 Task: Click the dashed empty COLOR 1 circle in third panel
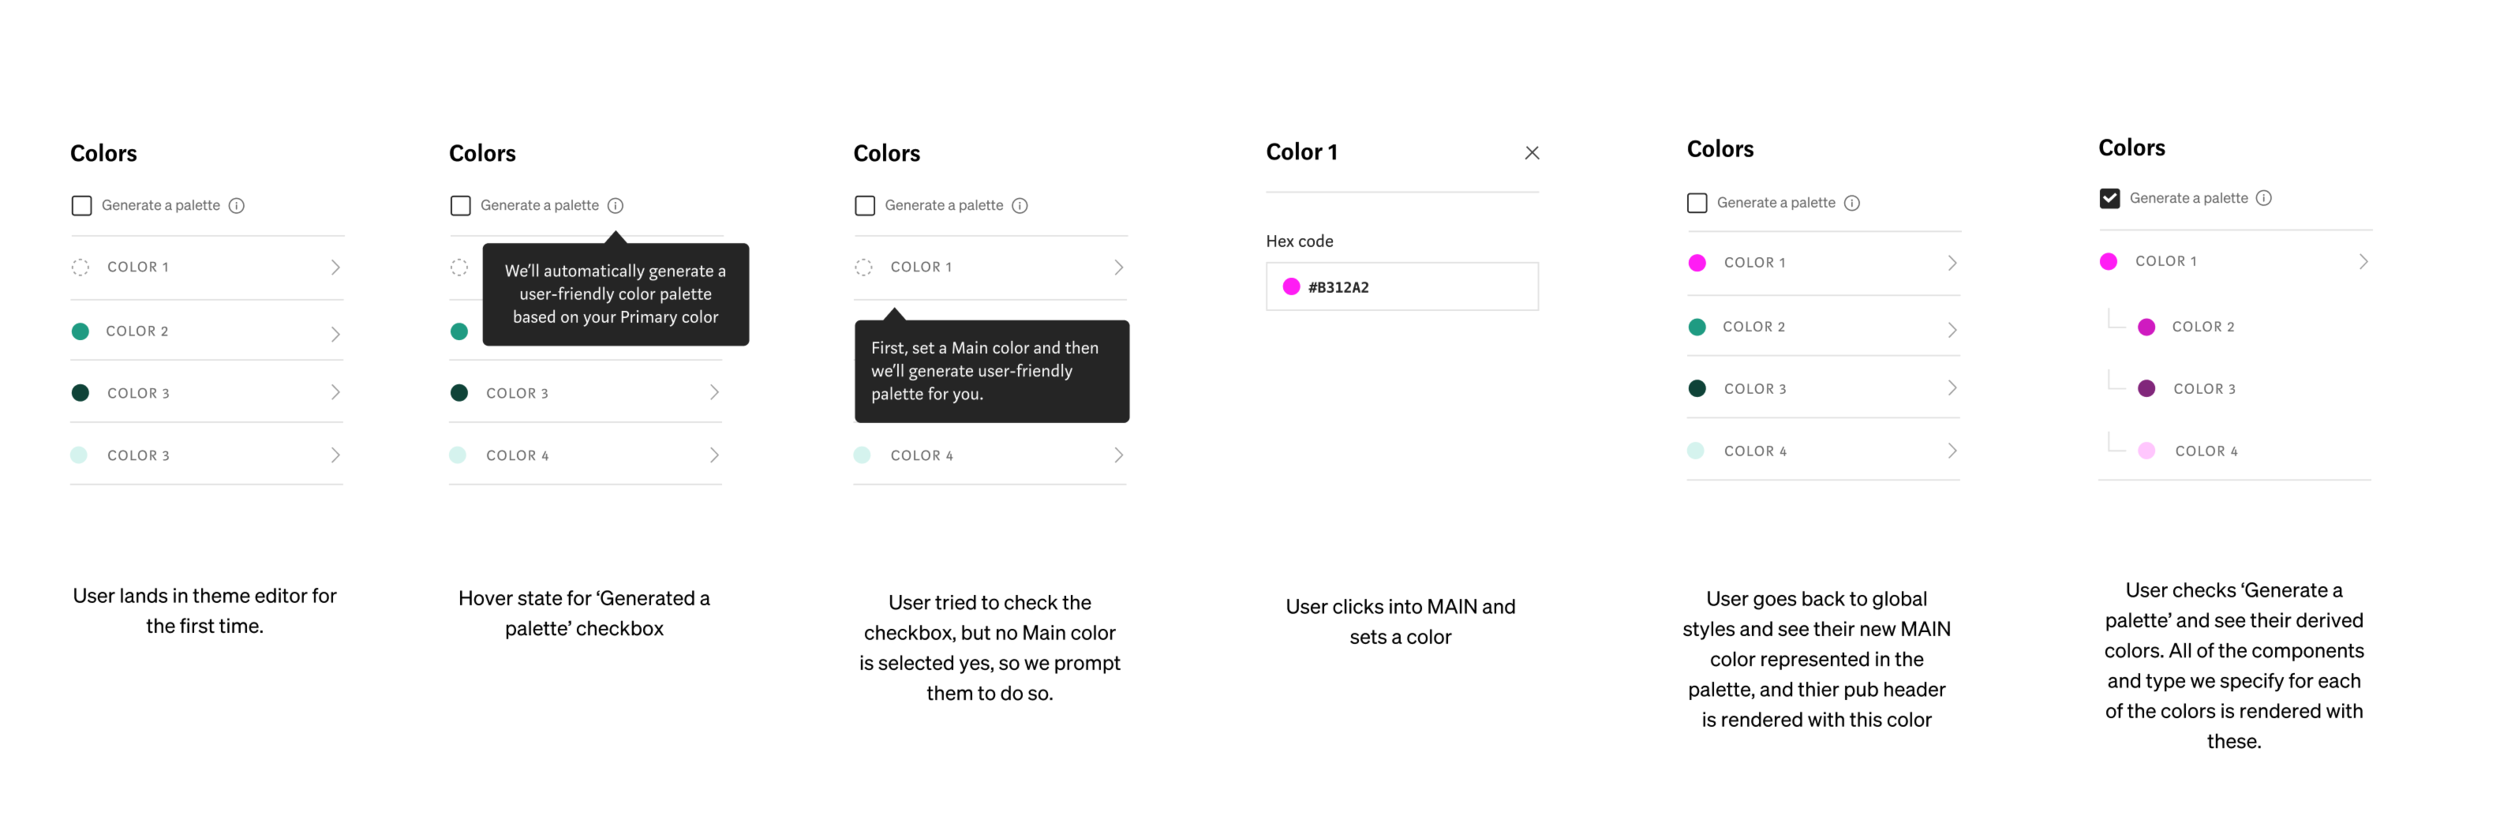864,267
